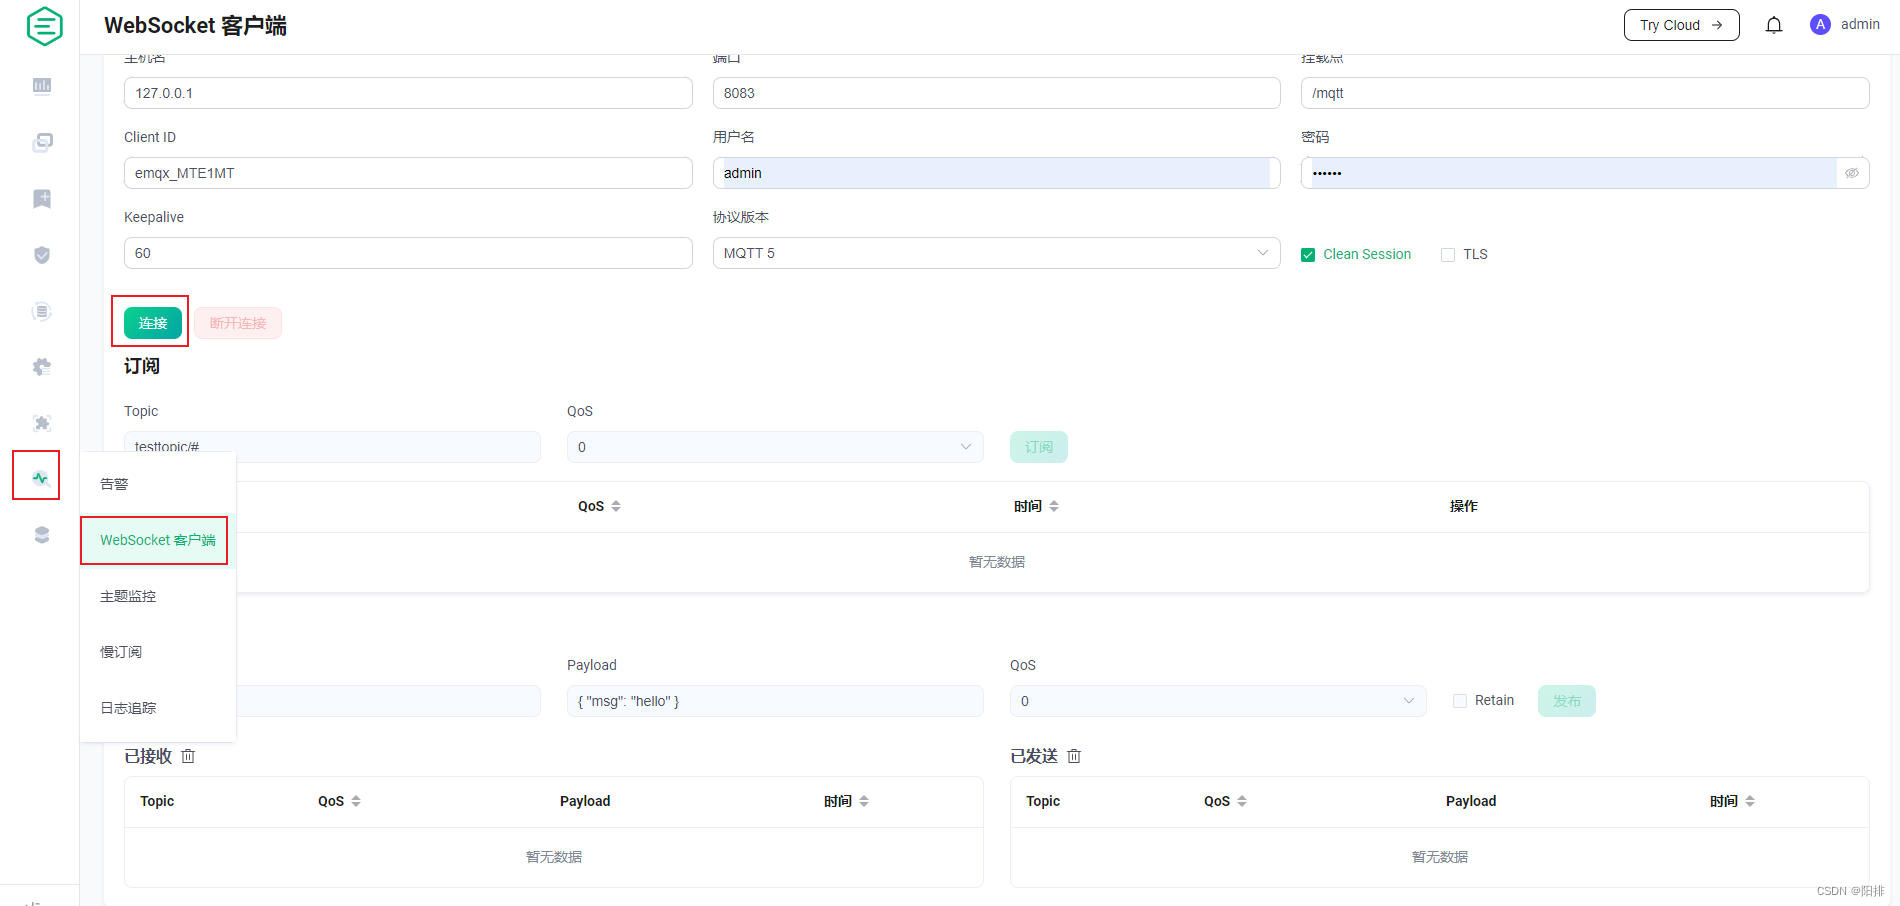Click the 订阅 section heading
The width and height of the screenshot is (1900, 906).
pos(142,366)
